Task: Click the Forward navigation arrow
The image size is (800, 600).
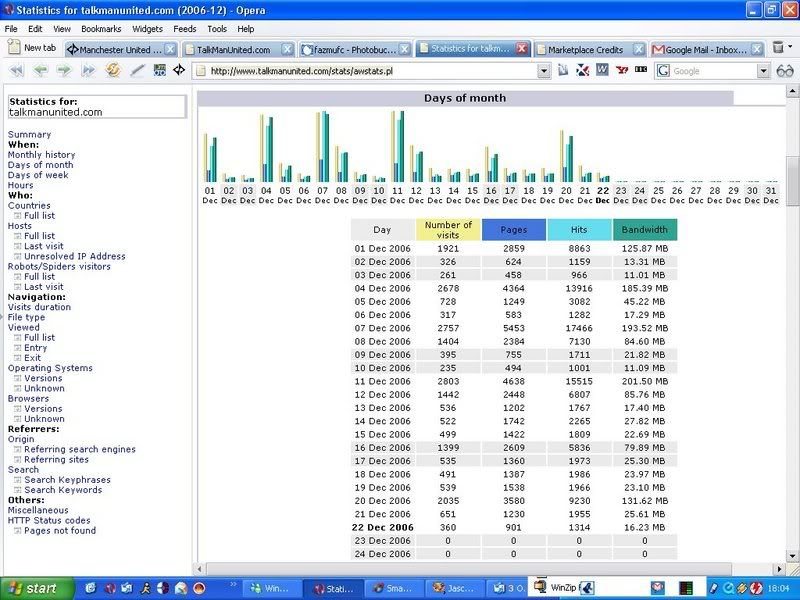Action: point(63,71)
